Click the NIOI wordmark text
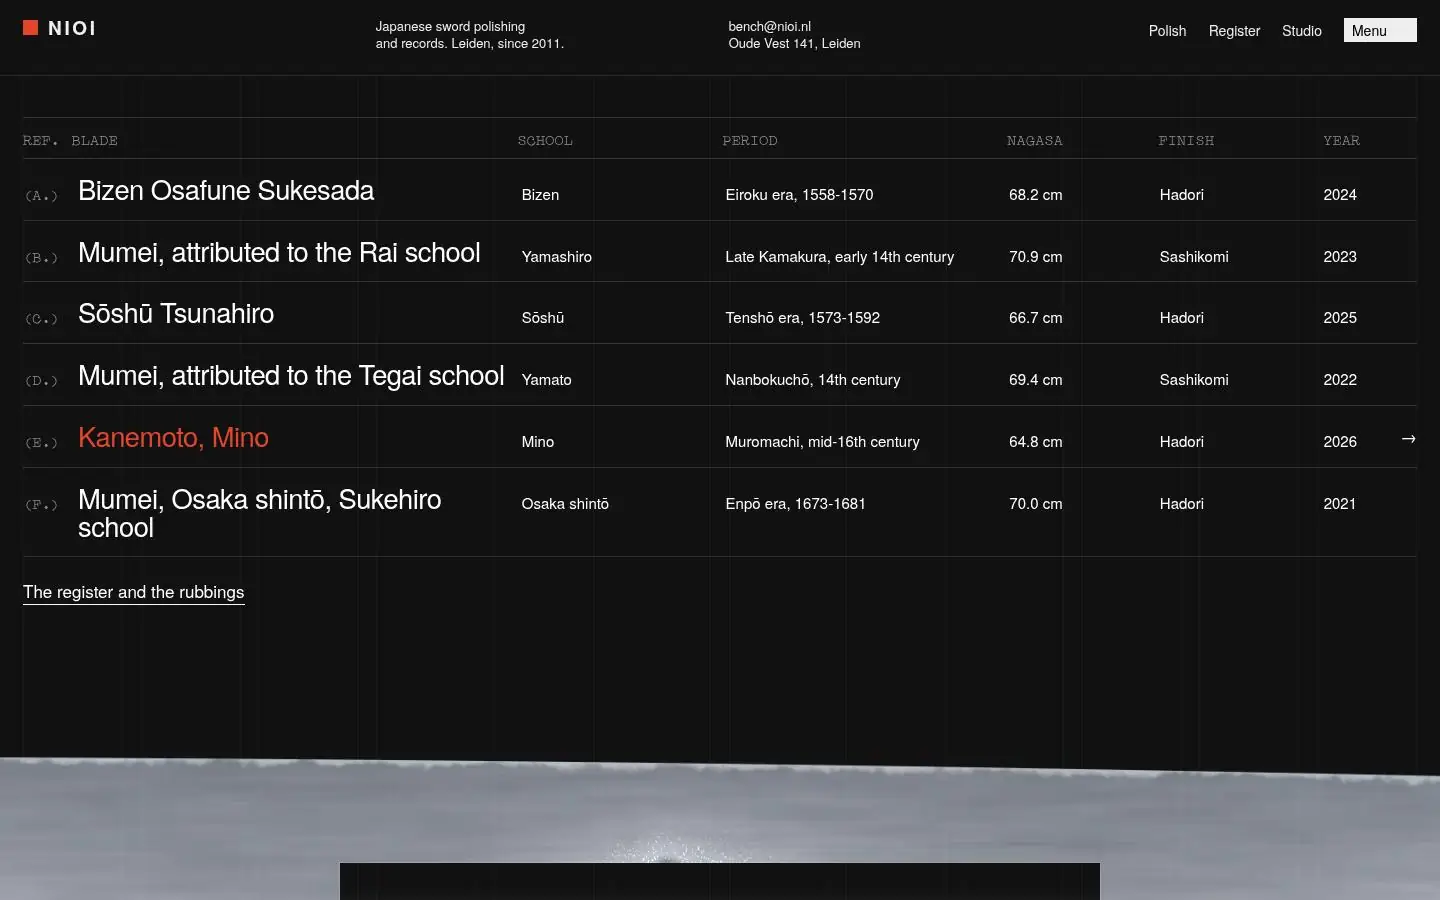 72,29
